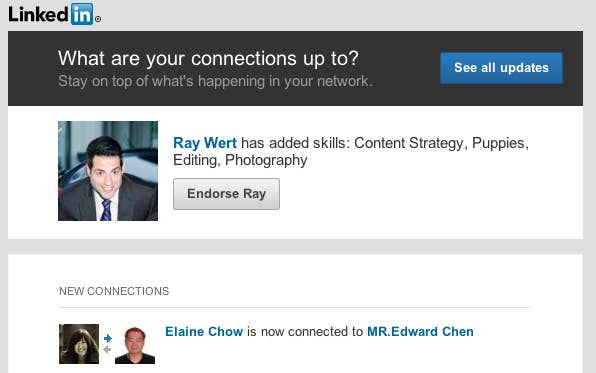The image size is (596, 373).
Task: Click the LinkedIn logo at top
Action: [54, 14]
